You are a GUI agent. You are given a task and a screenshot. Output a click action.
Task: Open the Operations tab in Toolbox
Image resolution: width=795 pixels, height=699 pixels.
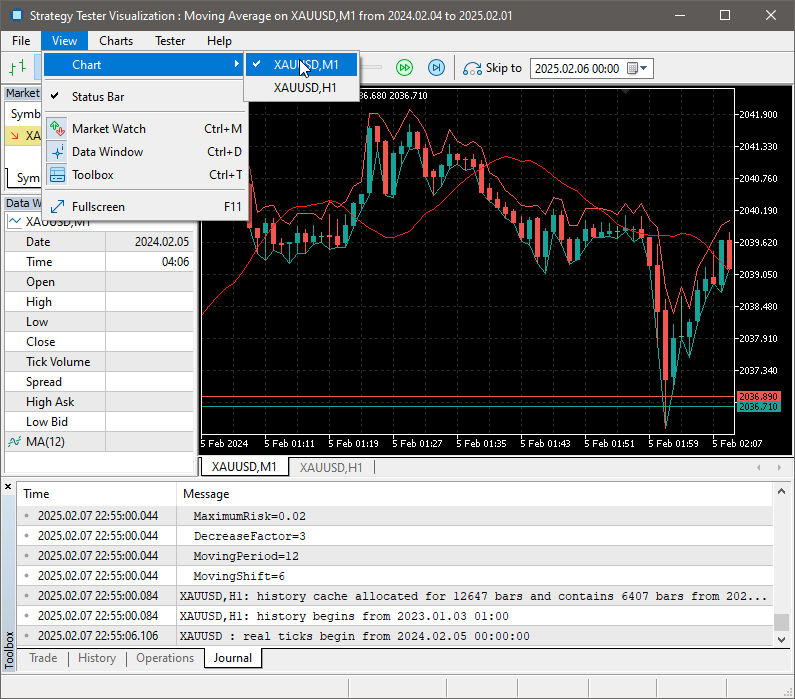(x=165, y=658)
